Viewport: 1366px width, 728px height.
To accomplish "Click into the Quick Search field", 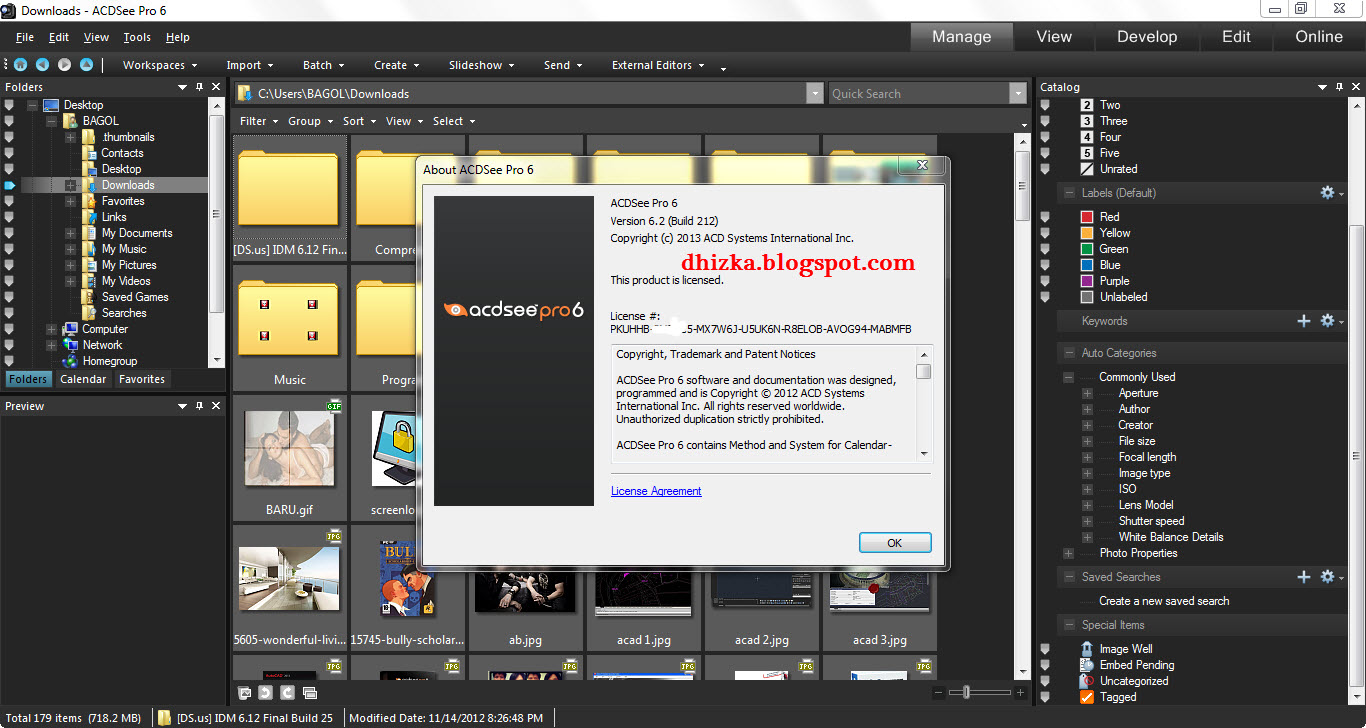I will [919, 94].
